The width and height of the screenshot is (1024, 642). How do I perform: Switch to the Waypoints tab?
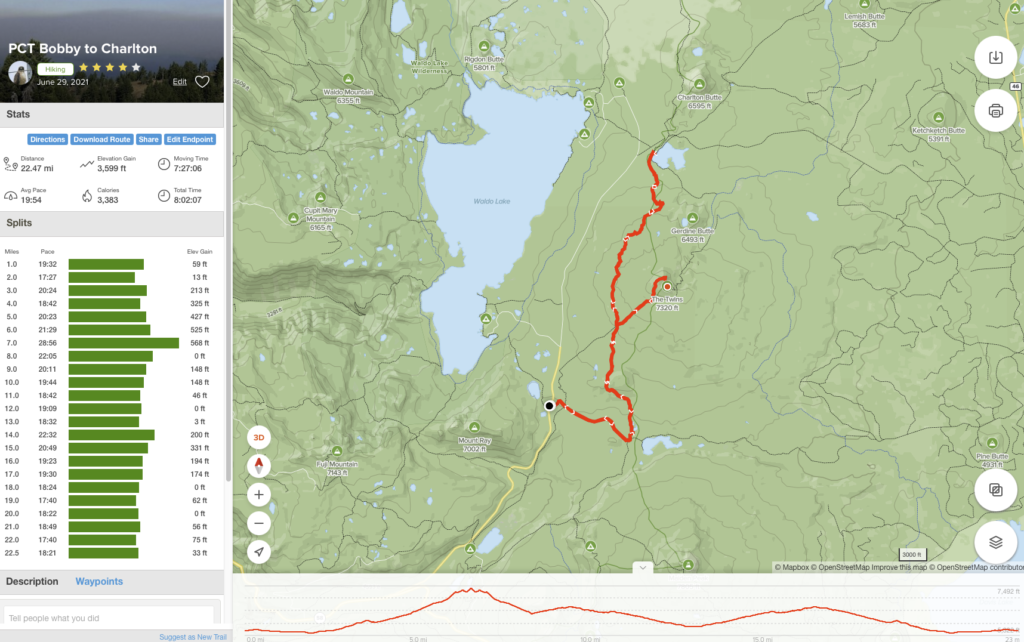click(x=99, y=581)
